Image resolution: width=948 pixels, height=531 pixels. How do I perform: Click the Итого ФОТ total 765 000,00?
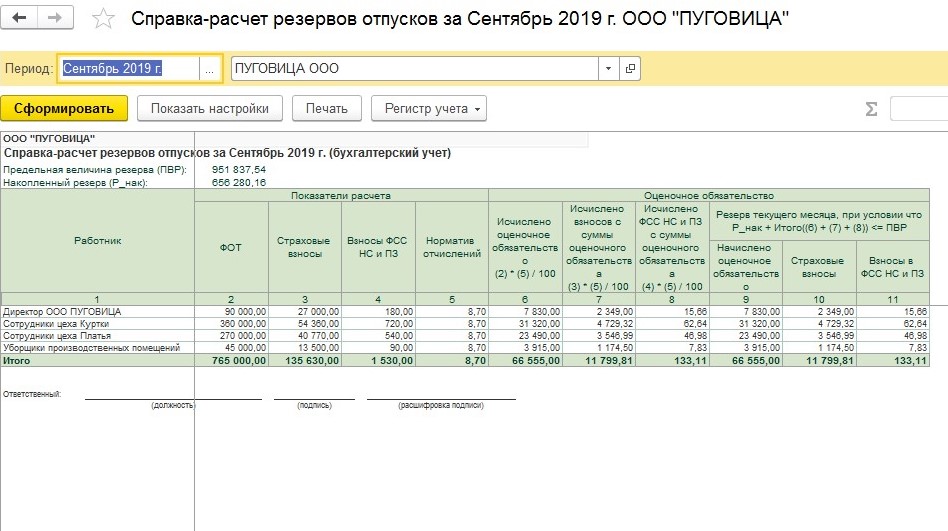pyautogui.click(x=231, y=360)
